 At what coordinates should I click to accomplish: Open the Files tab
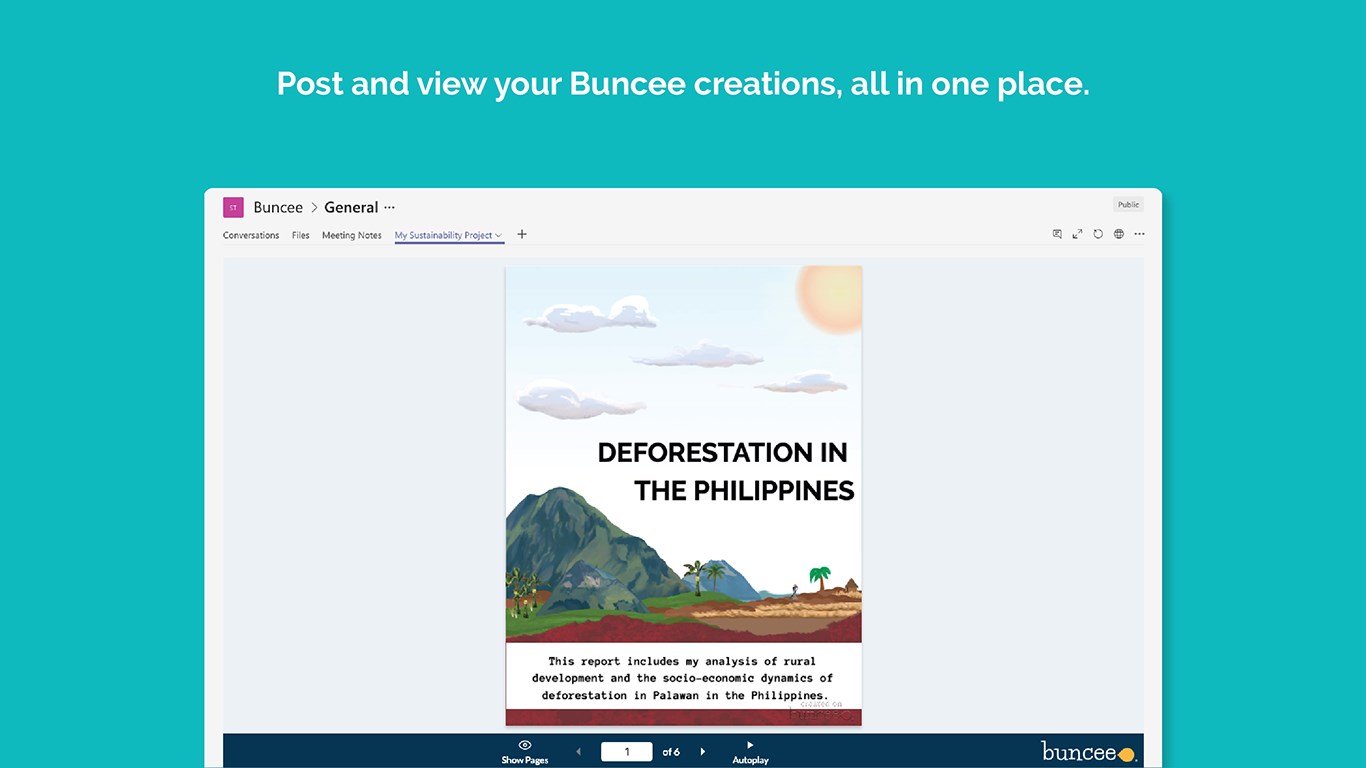point(300,236)
